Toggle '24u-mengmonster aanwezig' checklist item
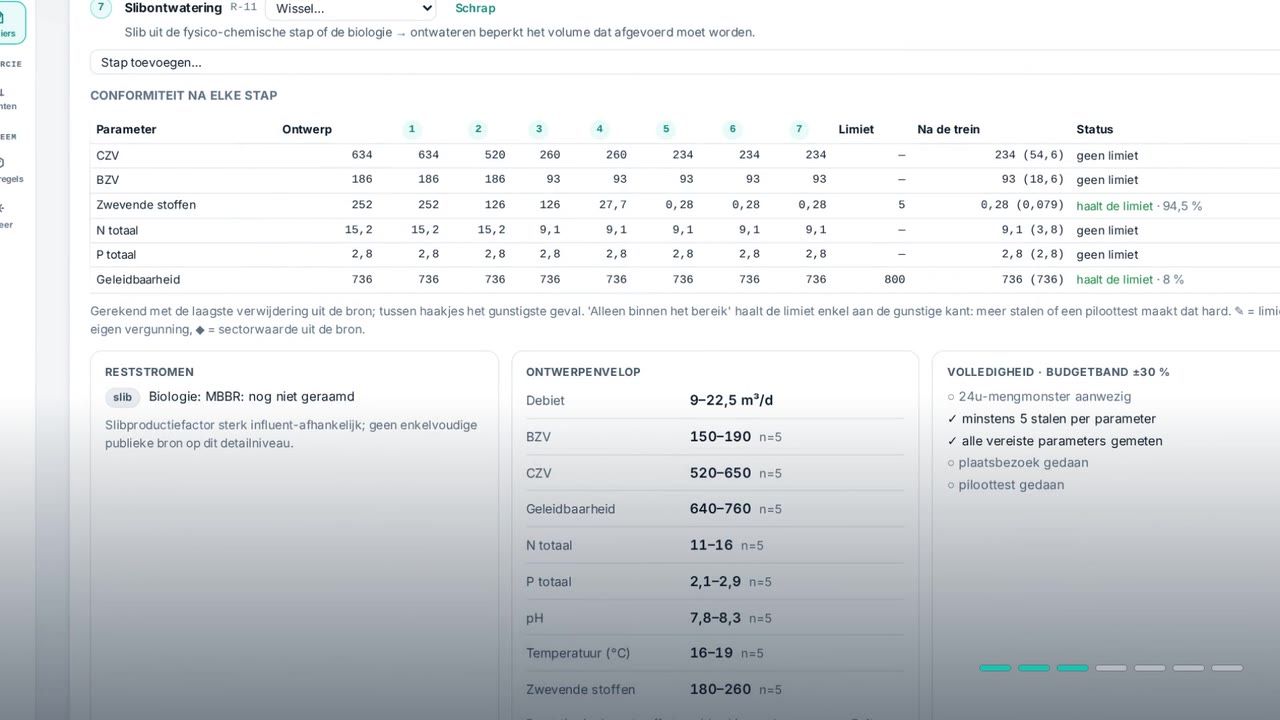This screenshot has height=720, width=1280. pyautogui.click(x=1039, y=396)
